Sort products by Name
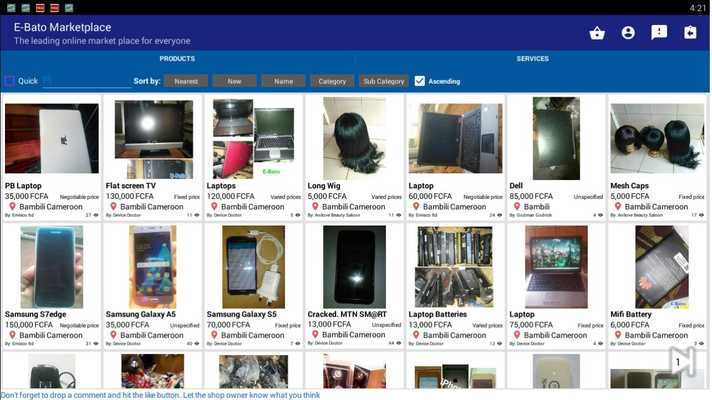This screenshot has width=712, height=400. 283,81
